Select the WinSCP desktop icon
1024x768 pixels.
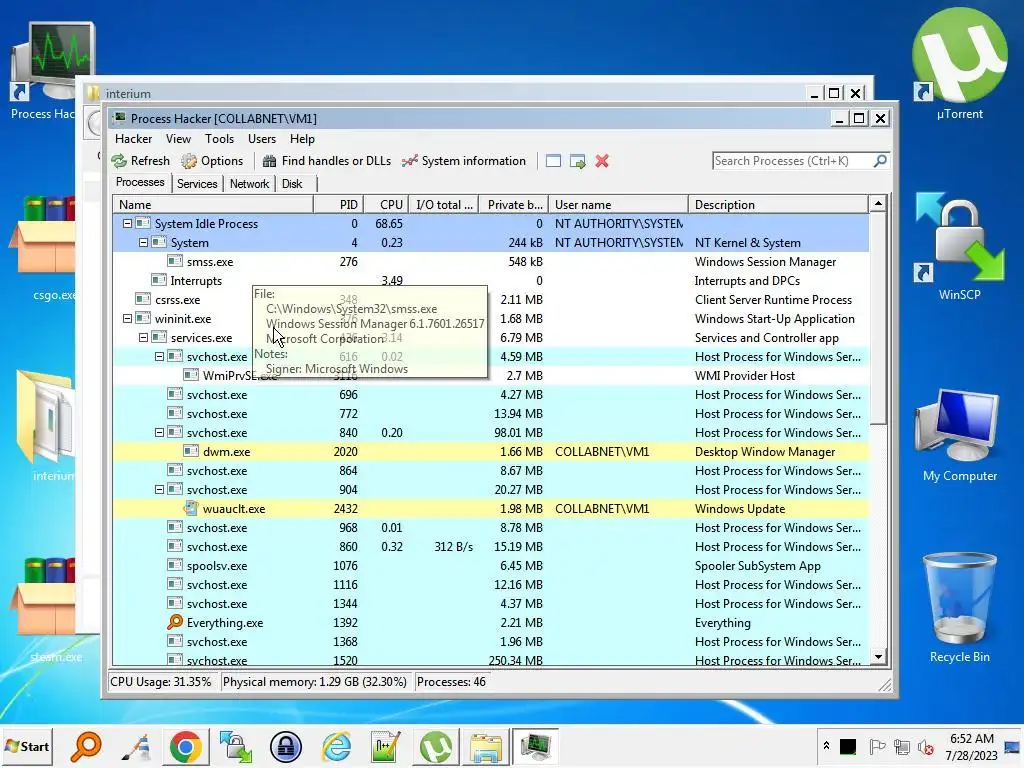click(959, 245)
